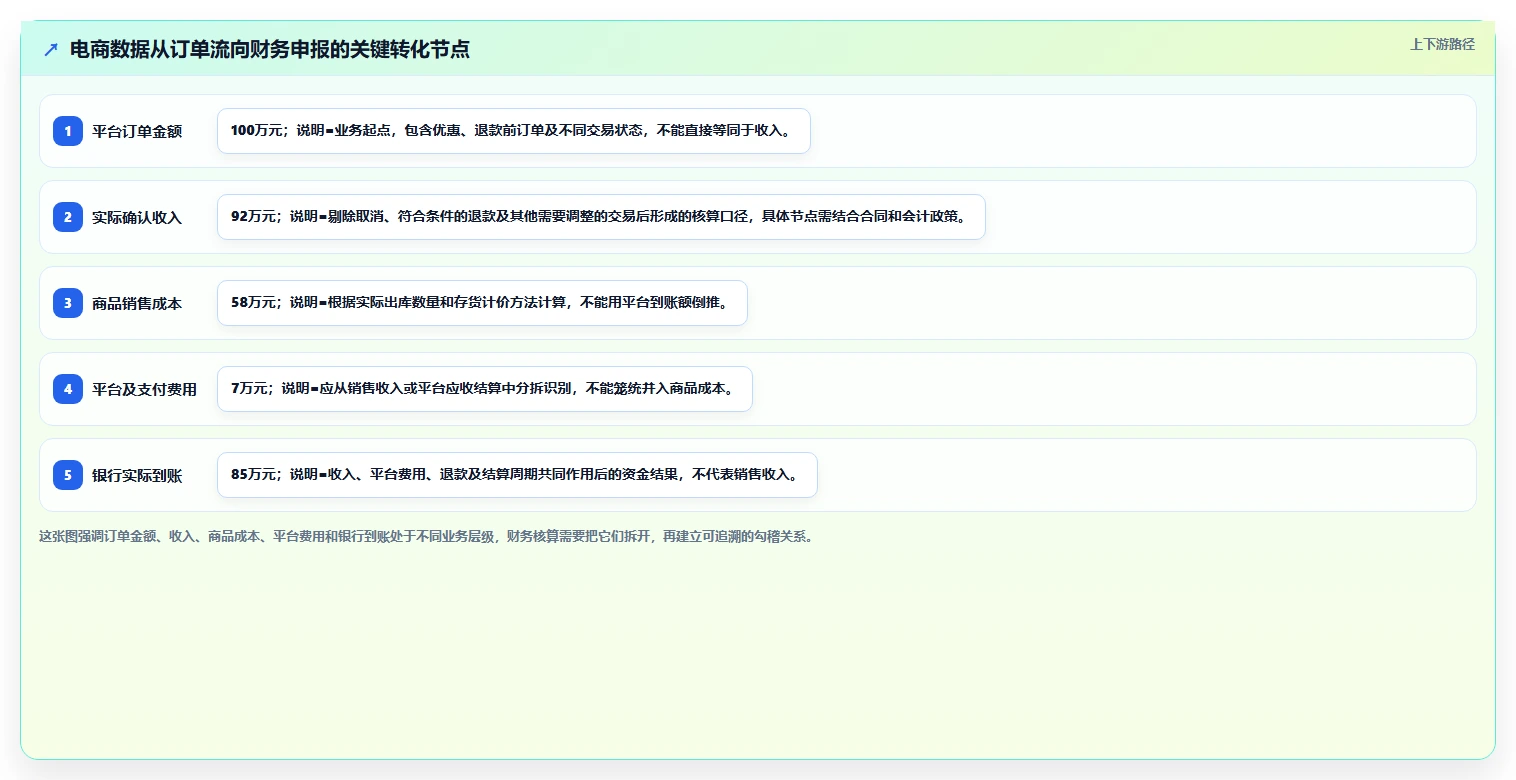Click the 银行实际到账 label
The image size is (1516, 780).
click(137, 475)
